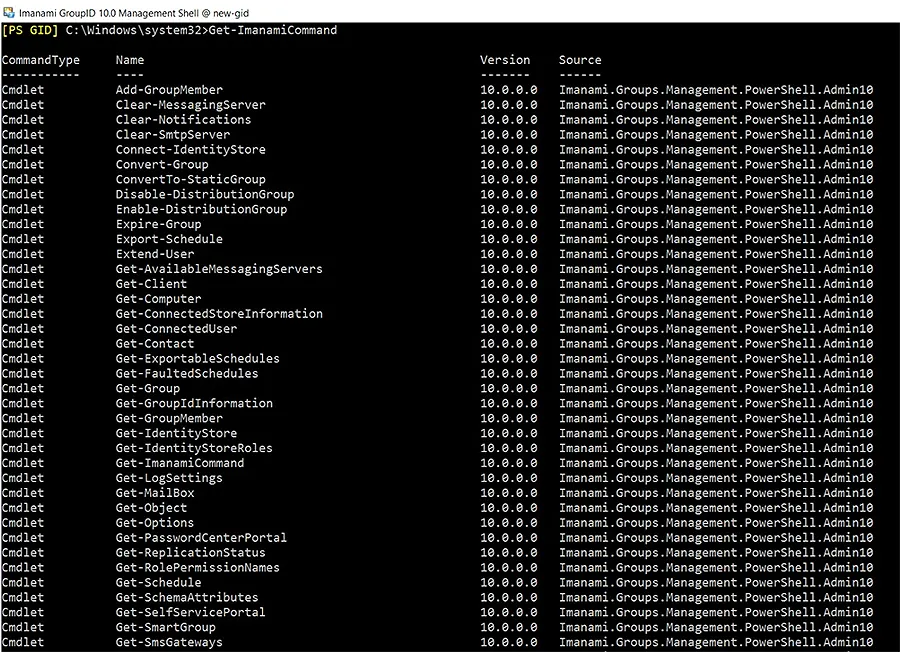Screen dimensions: 900x652
Task: Click the window title 'Imanami GroupID 10.0 Management Shell'
Action: click(x=109, y=13)
